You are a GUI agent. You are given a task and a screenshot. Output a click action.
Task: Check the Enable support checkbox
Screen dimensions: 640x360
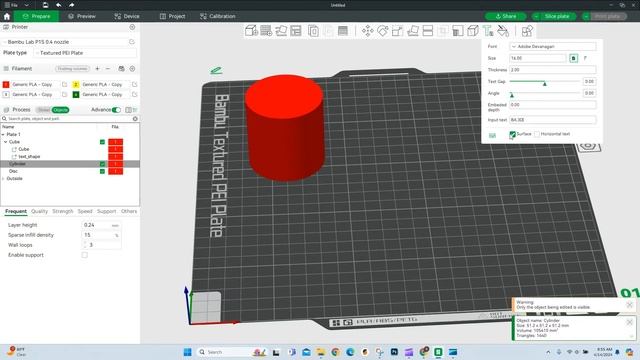click(x=84, y=255)
